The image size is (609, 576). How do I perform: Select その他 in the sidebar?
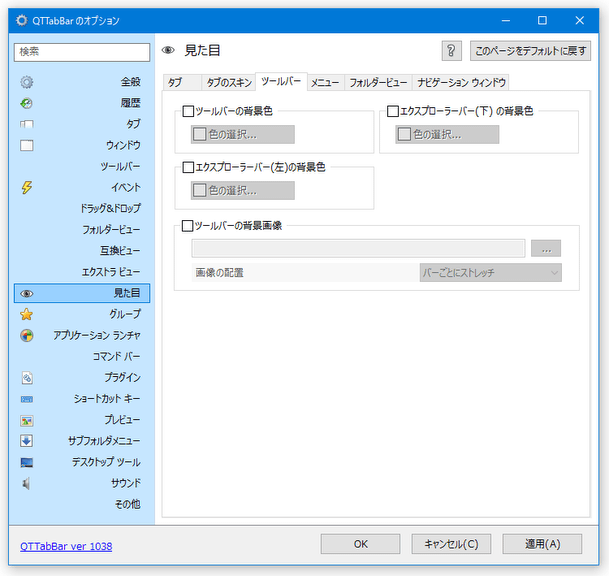click(82, 504)
